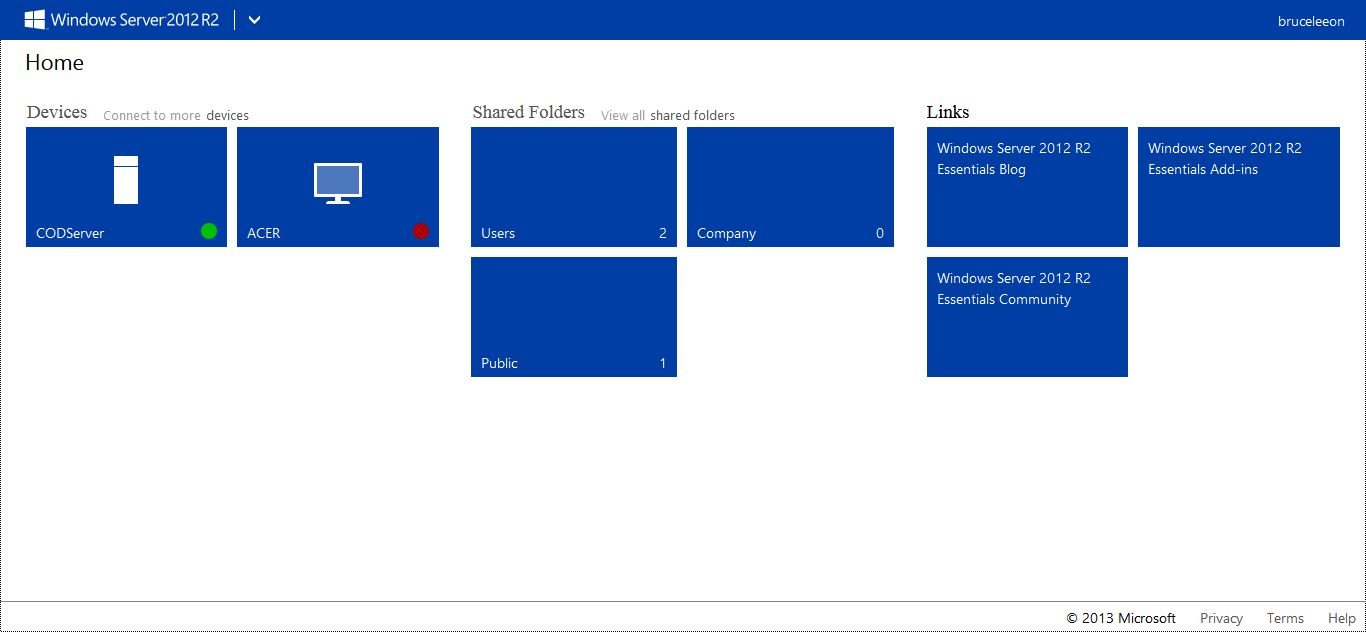Expand the dropdown chevron beside Windows Server 2012 R2
1366x632 pixels.
pos(254,20)
